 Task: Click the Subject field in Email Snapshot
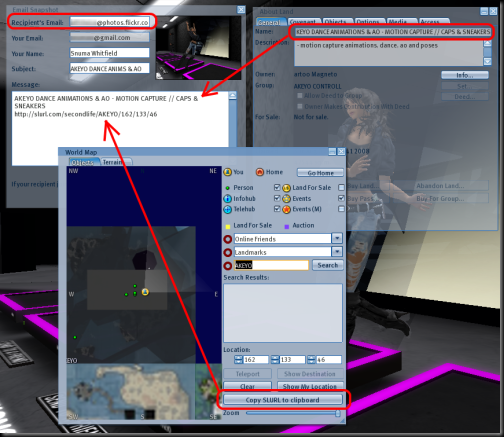[109, 68]
